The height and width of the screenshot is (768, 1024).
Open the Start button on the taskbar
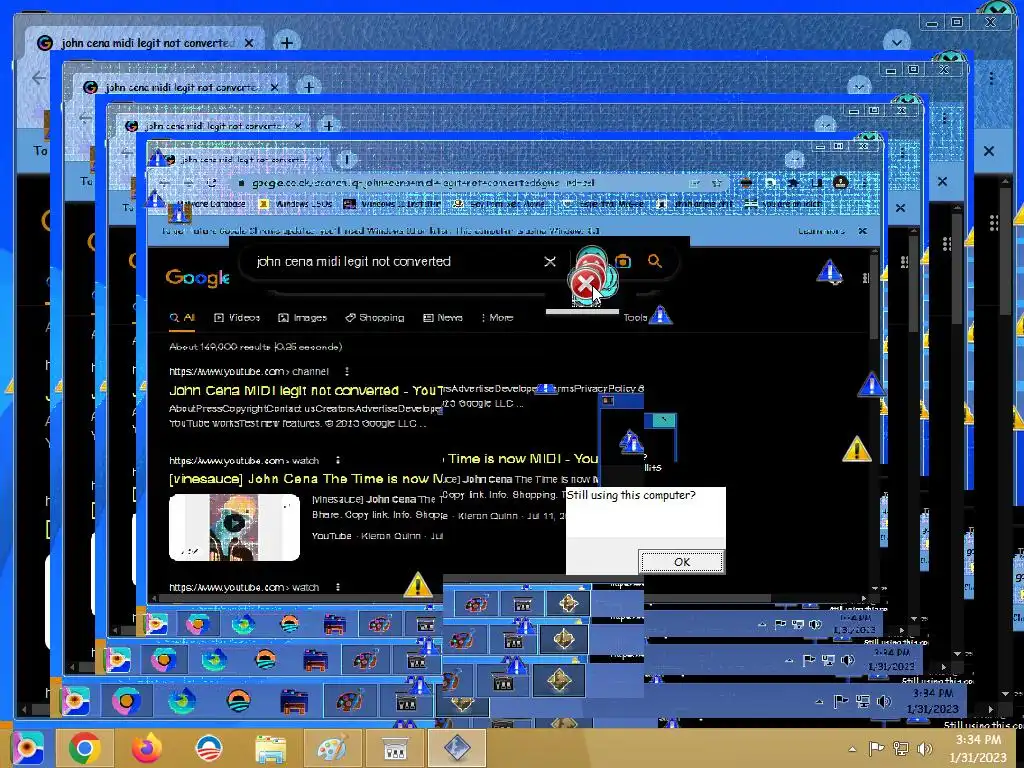point(26,748)
